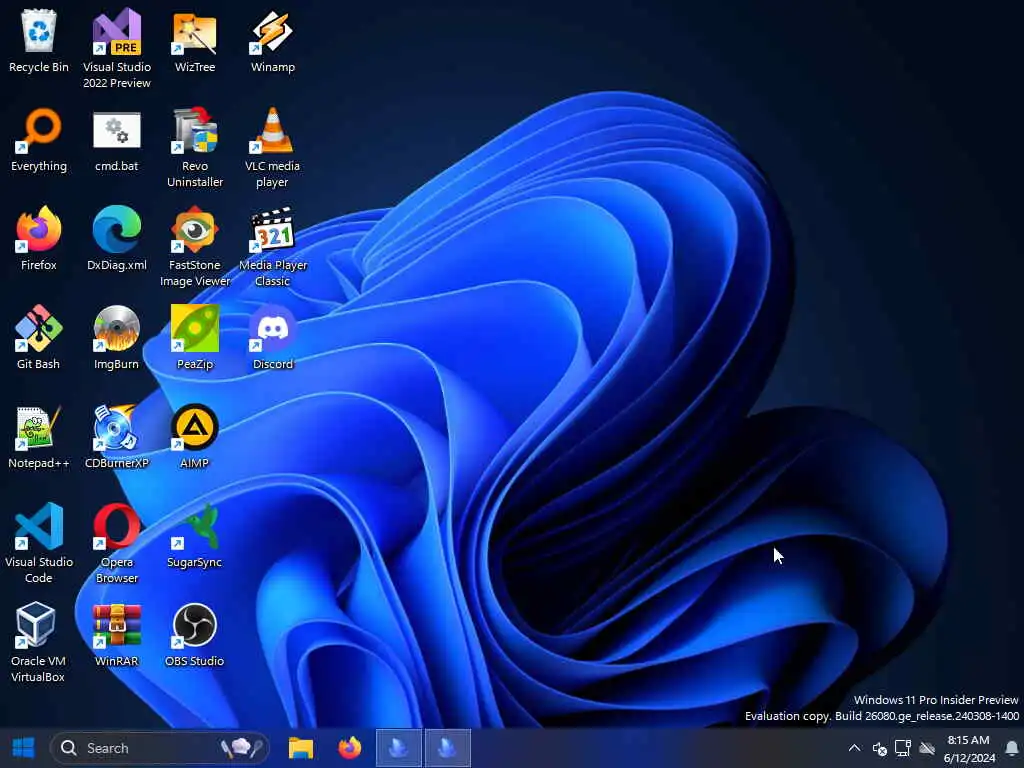Screen dimensions: 1024x768
Task: Select the AIMP player shortcut
Action: [x=195, y=436]
